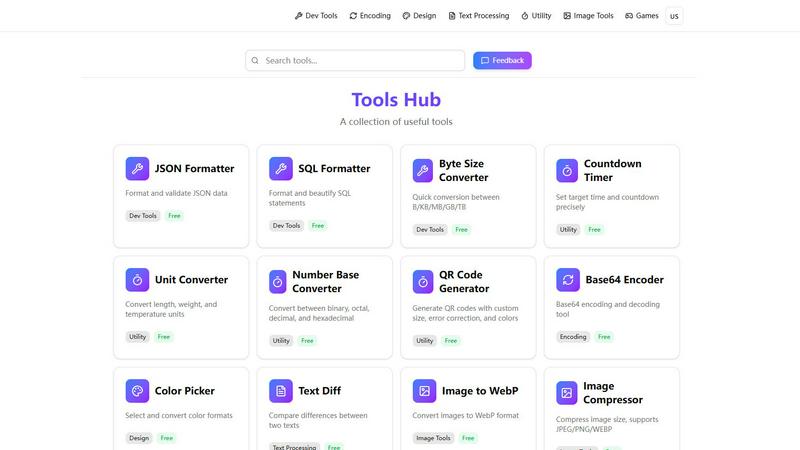This screenshot has height=450, width=800.
Task: Click the Tools Hub heading
Action: tap(396, 99)
